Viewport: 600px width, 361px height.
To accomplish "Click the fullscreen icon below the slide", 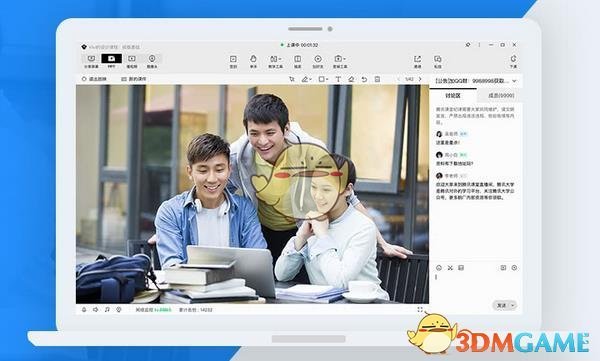I will pyautogui.click(x=420, y=309).
